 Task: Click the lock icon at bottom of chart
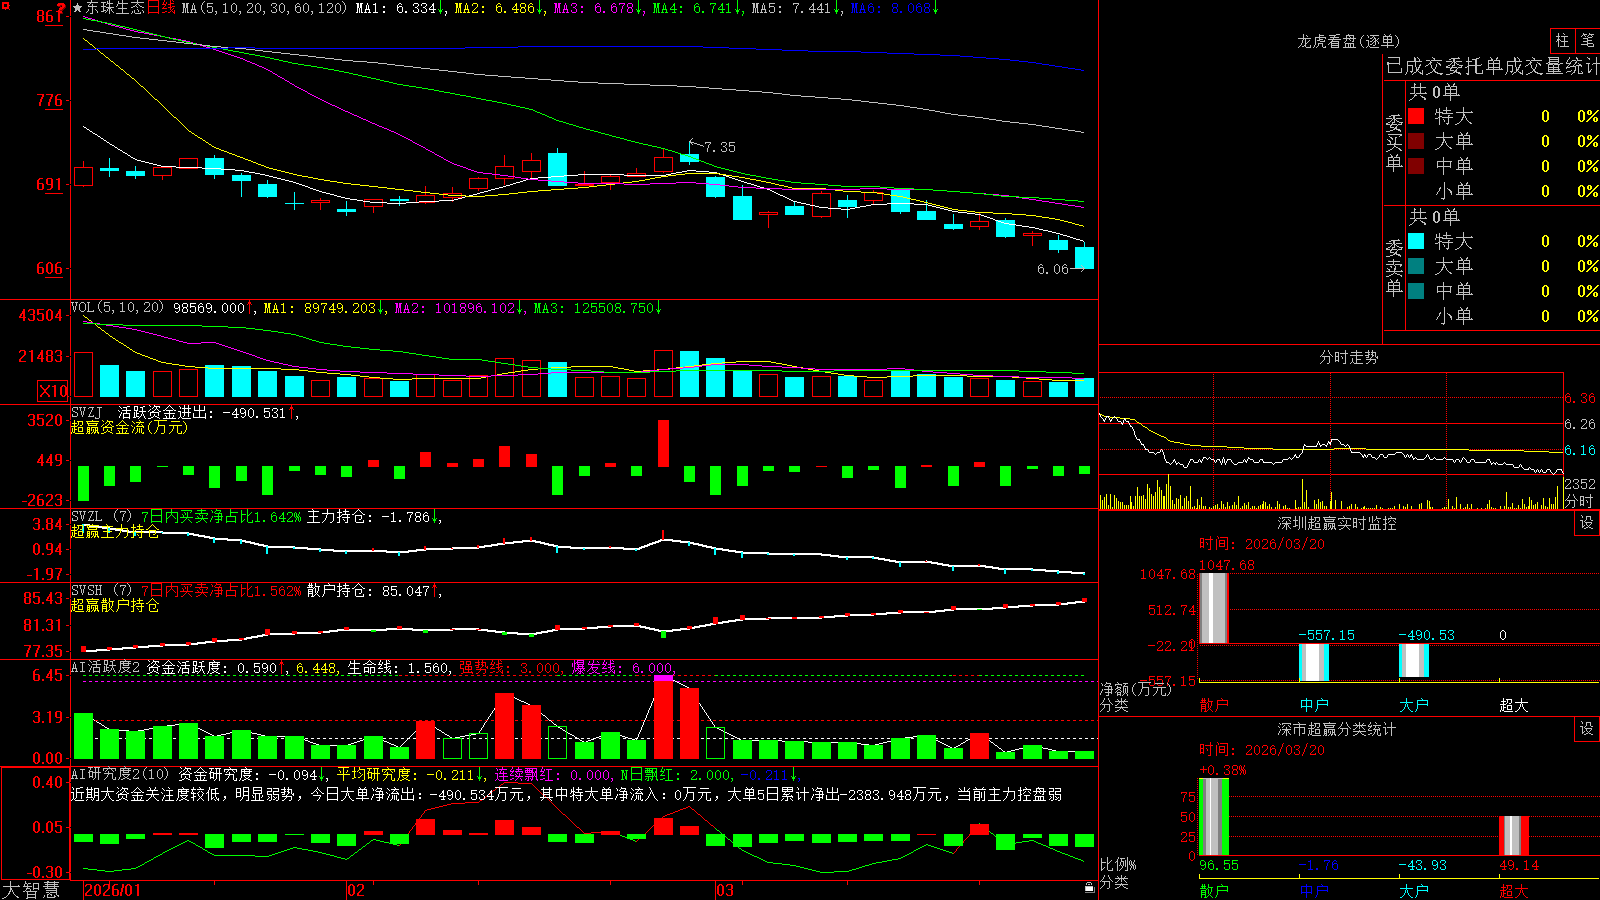tap(1090, 887)
